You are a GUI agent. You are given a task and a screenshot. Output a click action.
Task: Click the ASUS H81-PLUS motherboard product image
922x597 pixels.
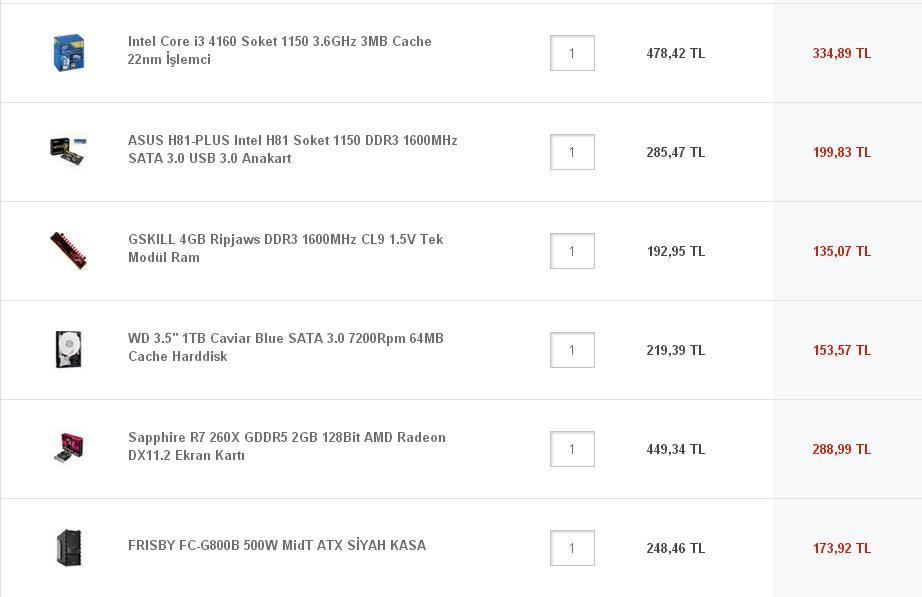(68, 150)
